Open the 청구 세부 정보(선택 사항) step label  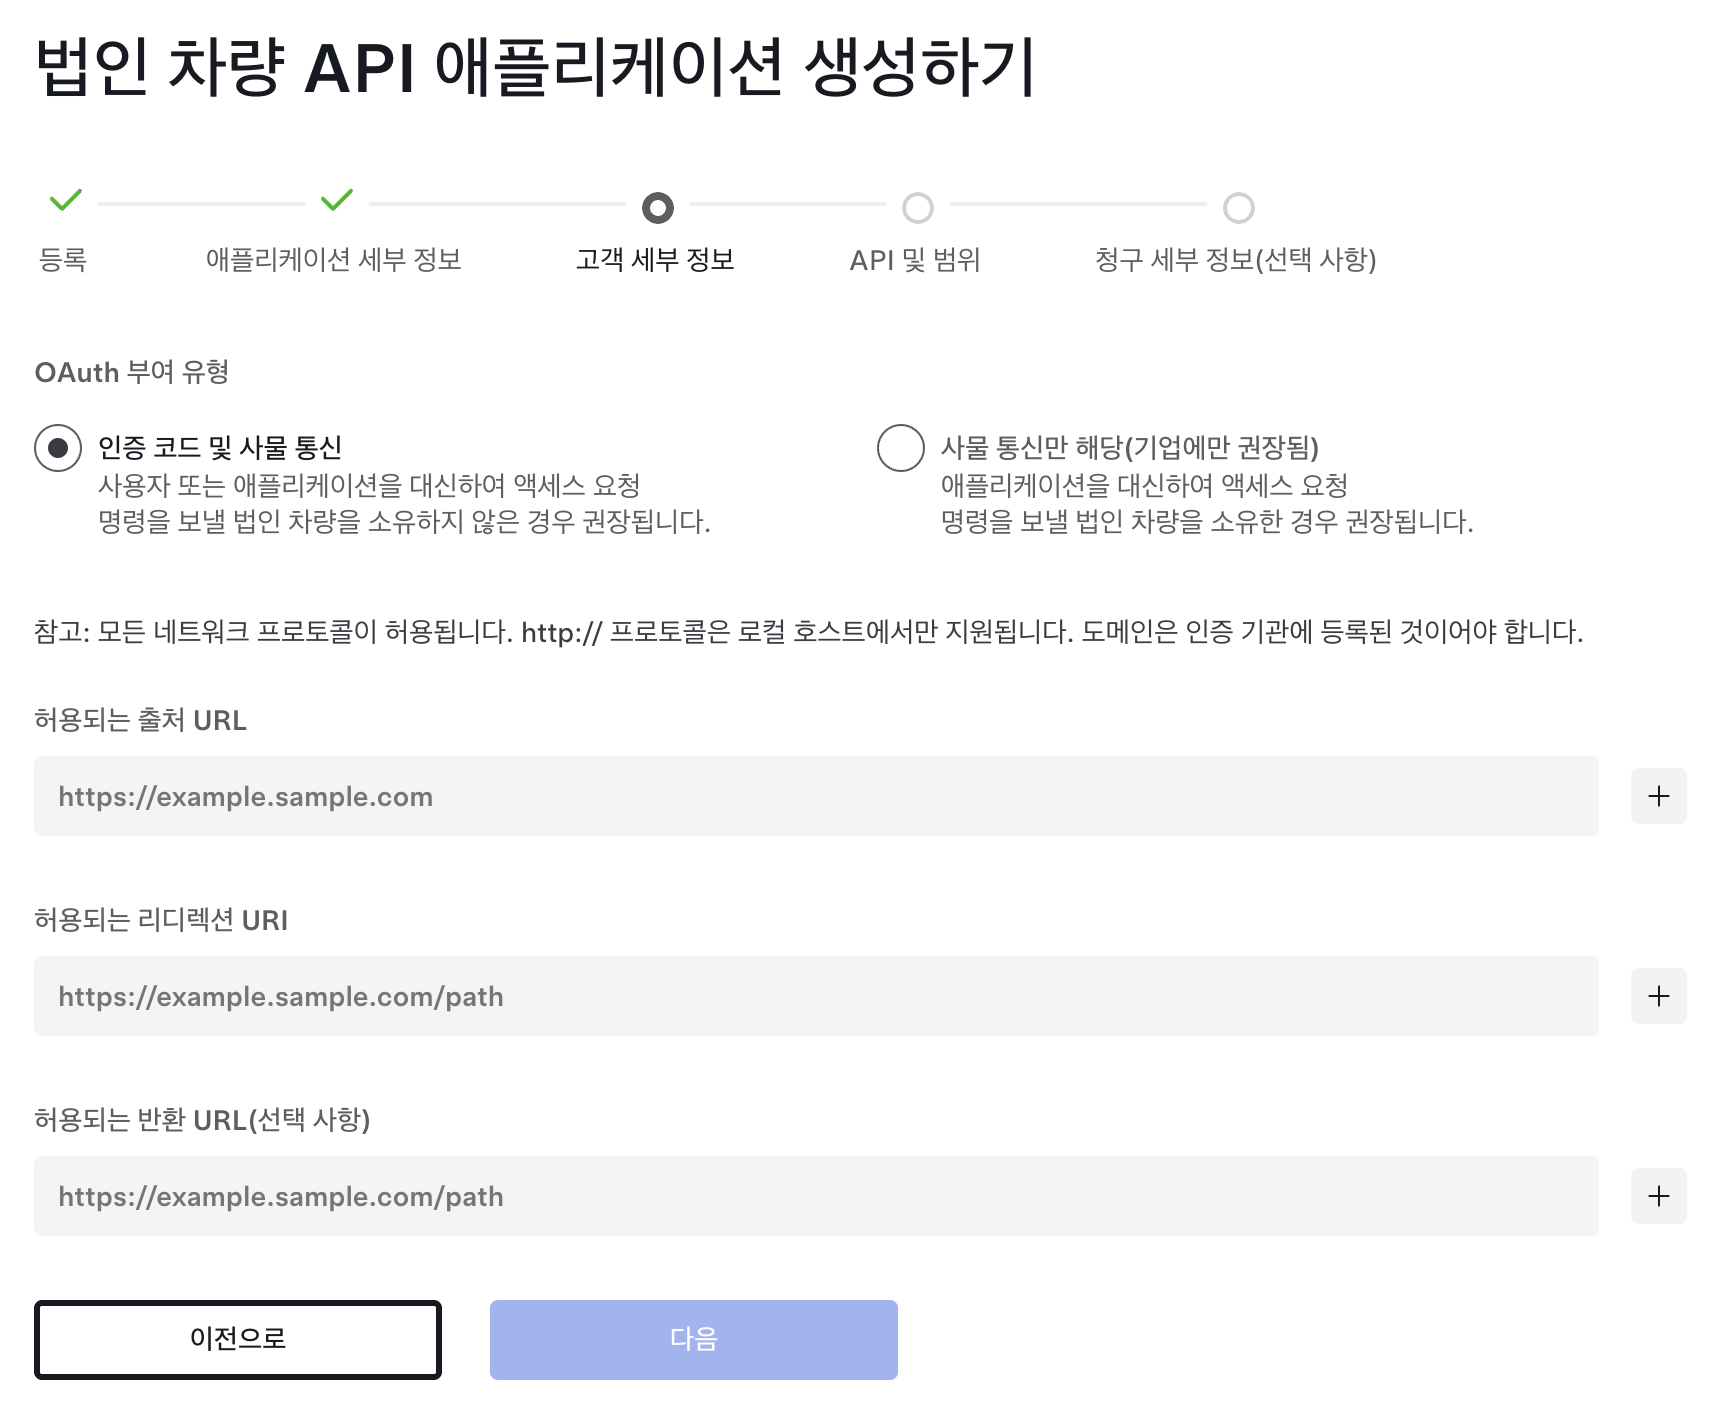tap(1235, 260)
